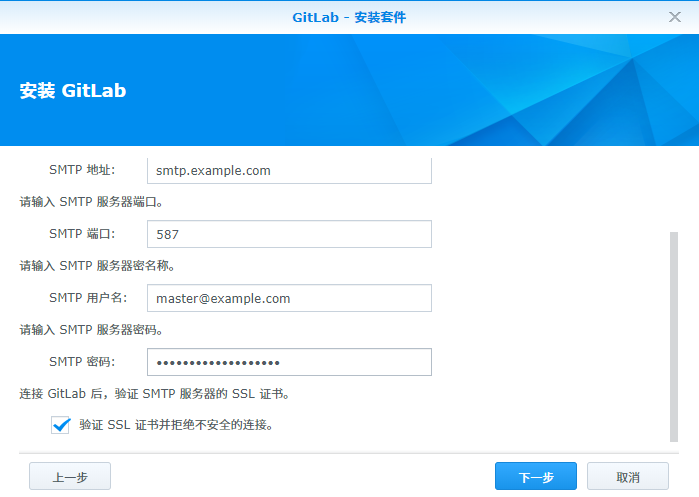699x497 pixels.
Task: Click the text 请输入 SMTP 服务器端口。
Action: 91,202
